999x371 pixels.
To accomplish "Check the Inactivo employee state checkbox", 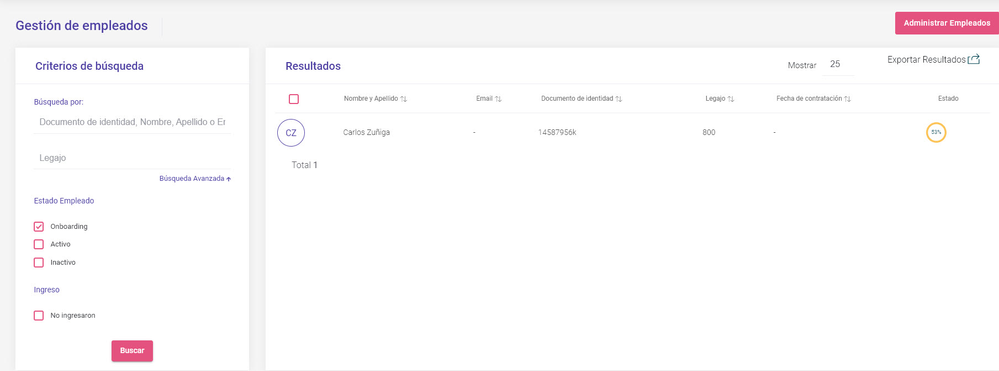I will 39,262.
